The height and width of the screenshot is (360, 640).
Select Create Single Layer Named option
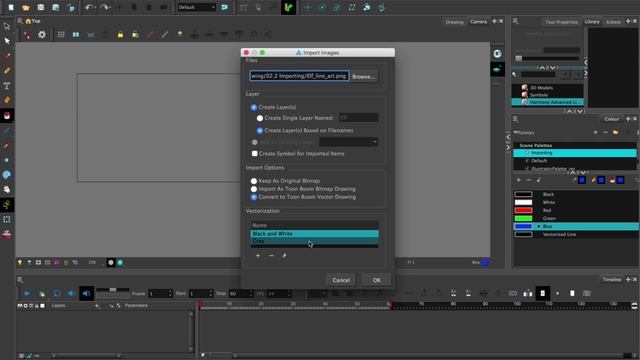[x=260, y=118]
